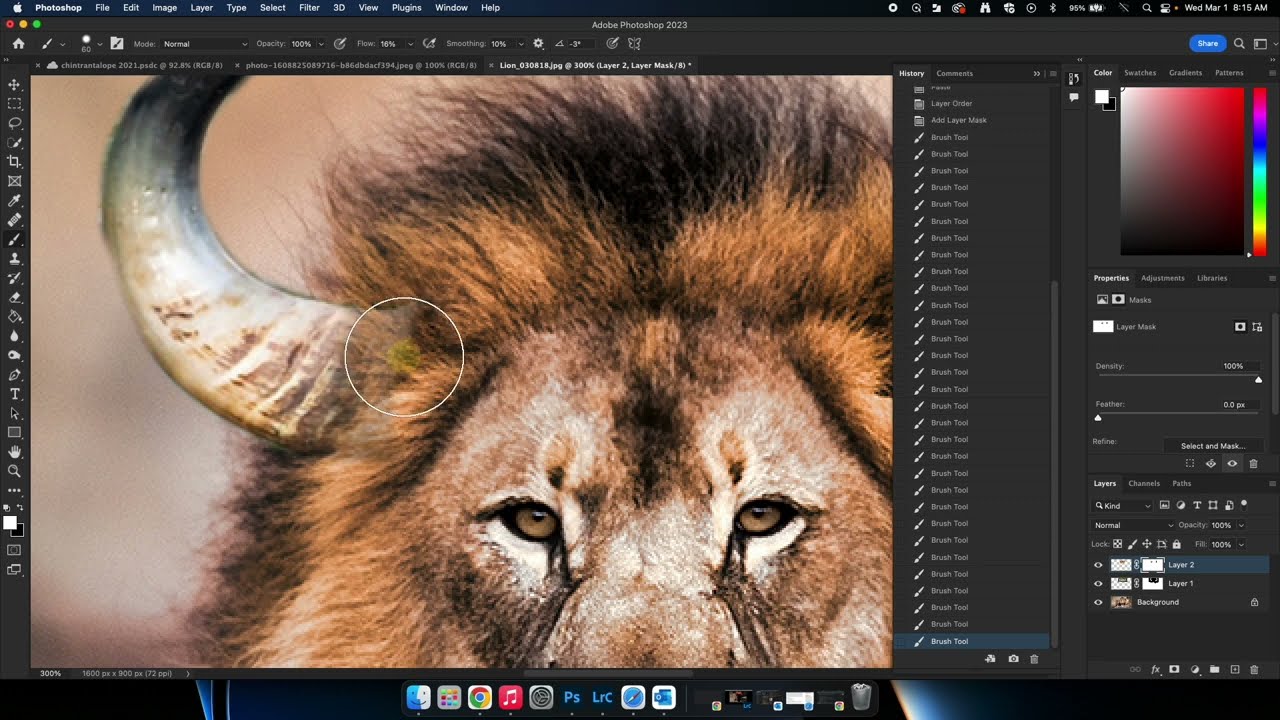Viewport: 1280px width, 720px height.
Task: Select the Clone Stamp tool
Action: tap(15, 259)
